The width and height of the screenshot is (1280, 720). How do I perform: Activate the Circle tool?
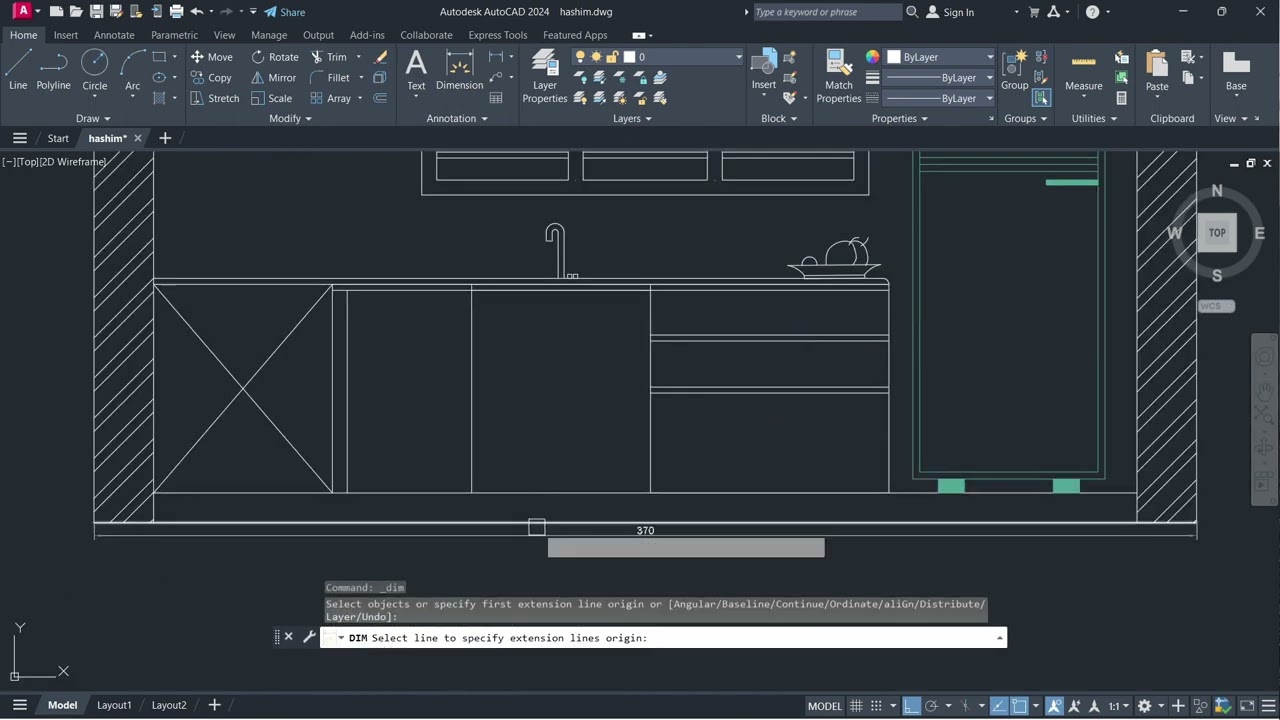coord(95,70)
